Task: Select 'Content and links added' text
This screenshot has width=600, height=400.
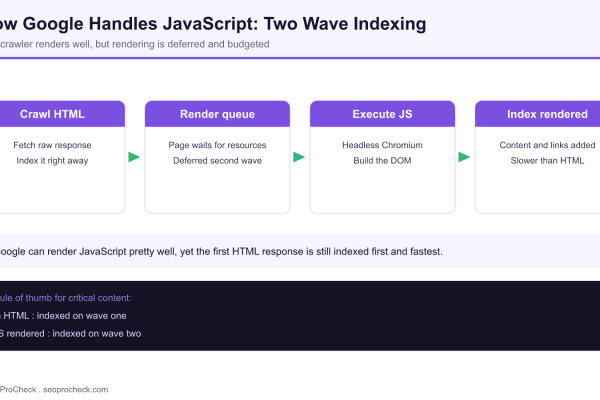Action: coord(547,145)
